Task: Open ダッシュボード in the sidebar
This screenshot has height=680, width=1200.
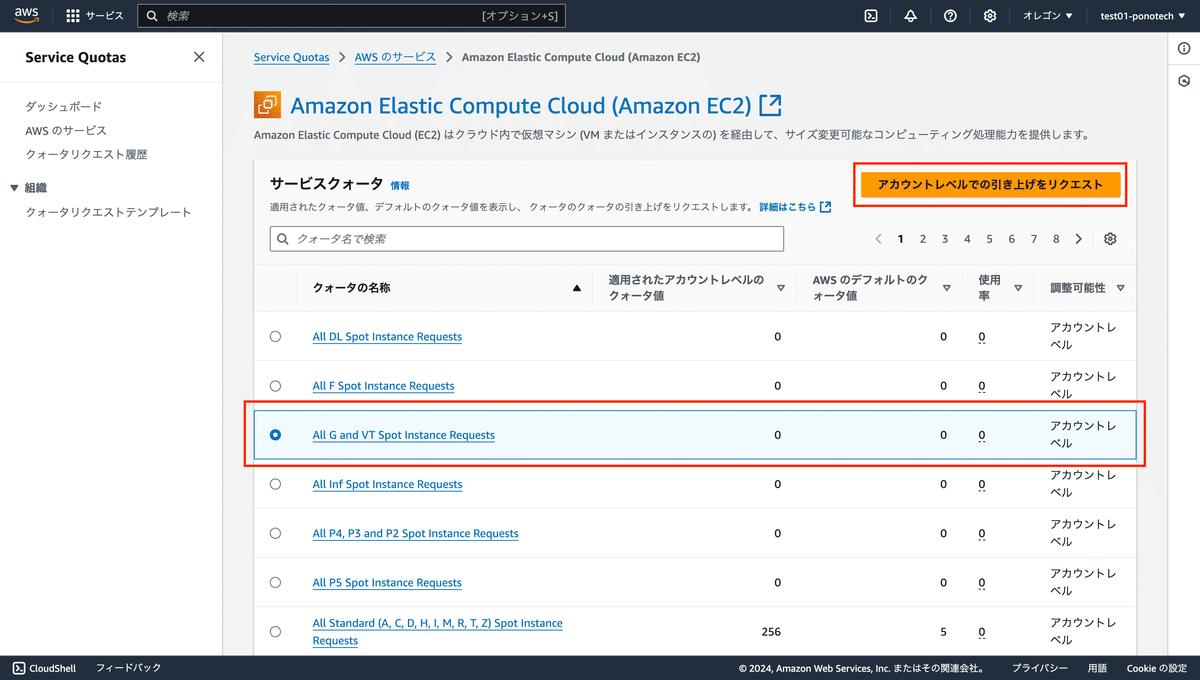Action: [x=64, y=106]
